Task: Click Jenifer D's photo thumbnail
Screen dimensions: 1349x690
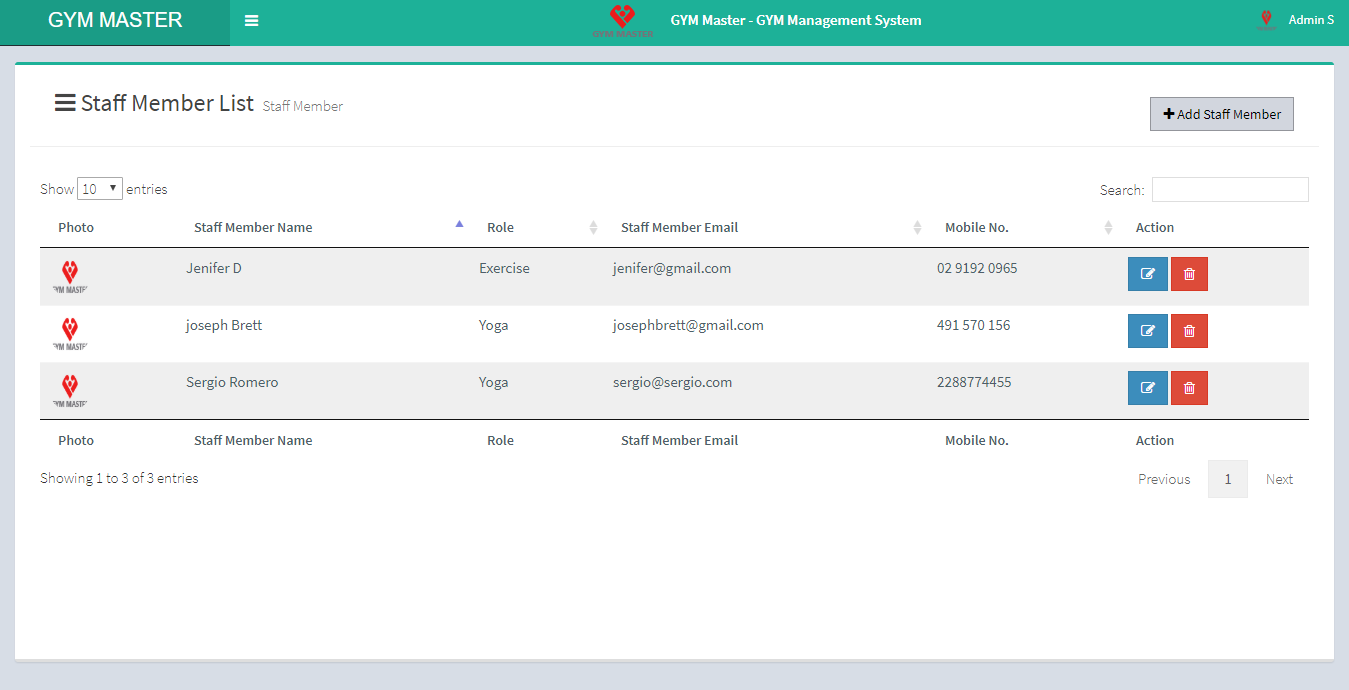Action: click(70, 276)
